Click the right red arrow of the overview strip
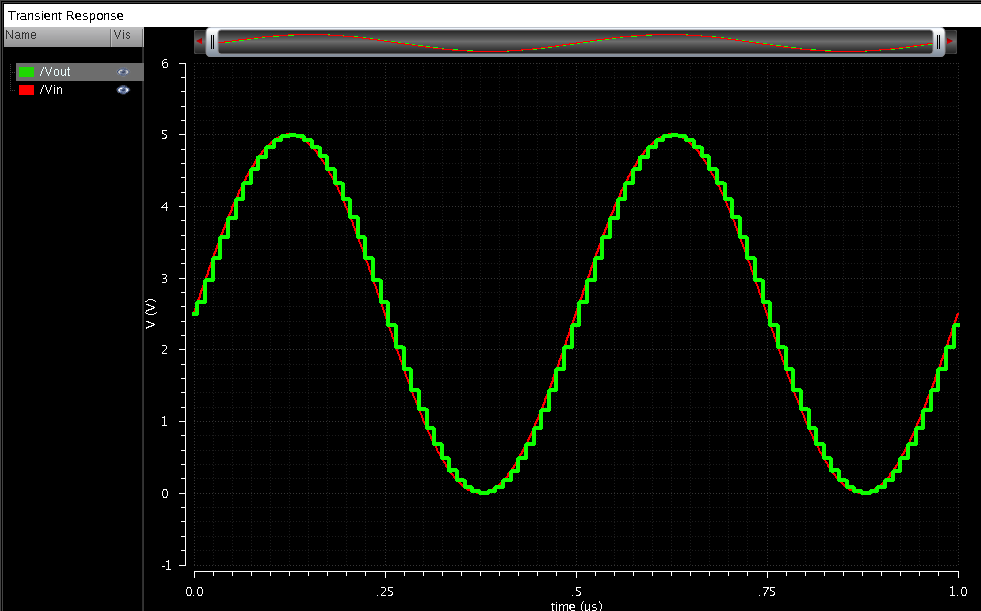The image size is (981, 611). tap(950, 41)
